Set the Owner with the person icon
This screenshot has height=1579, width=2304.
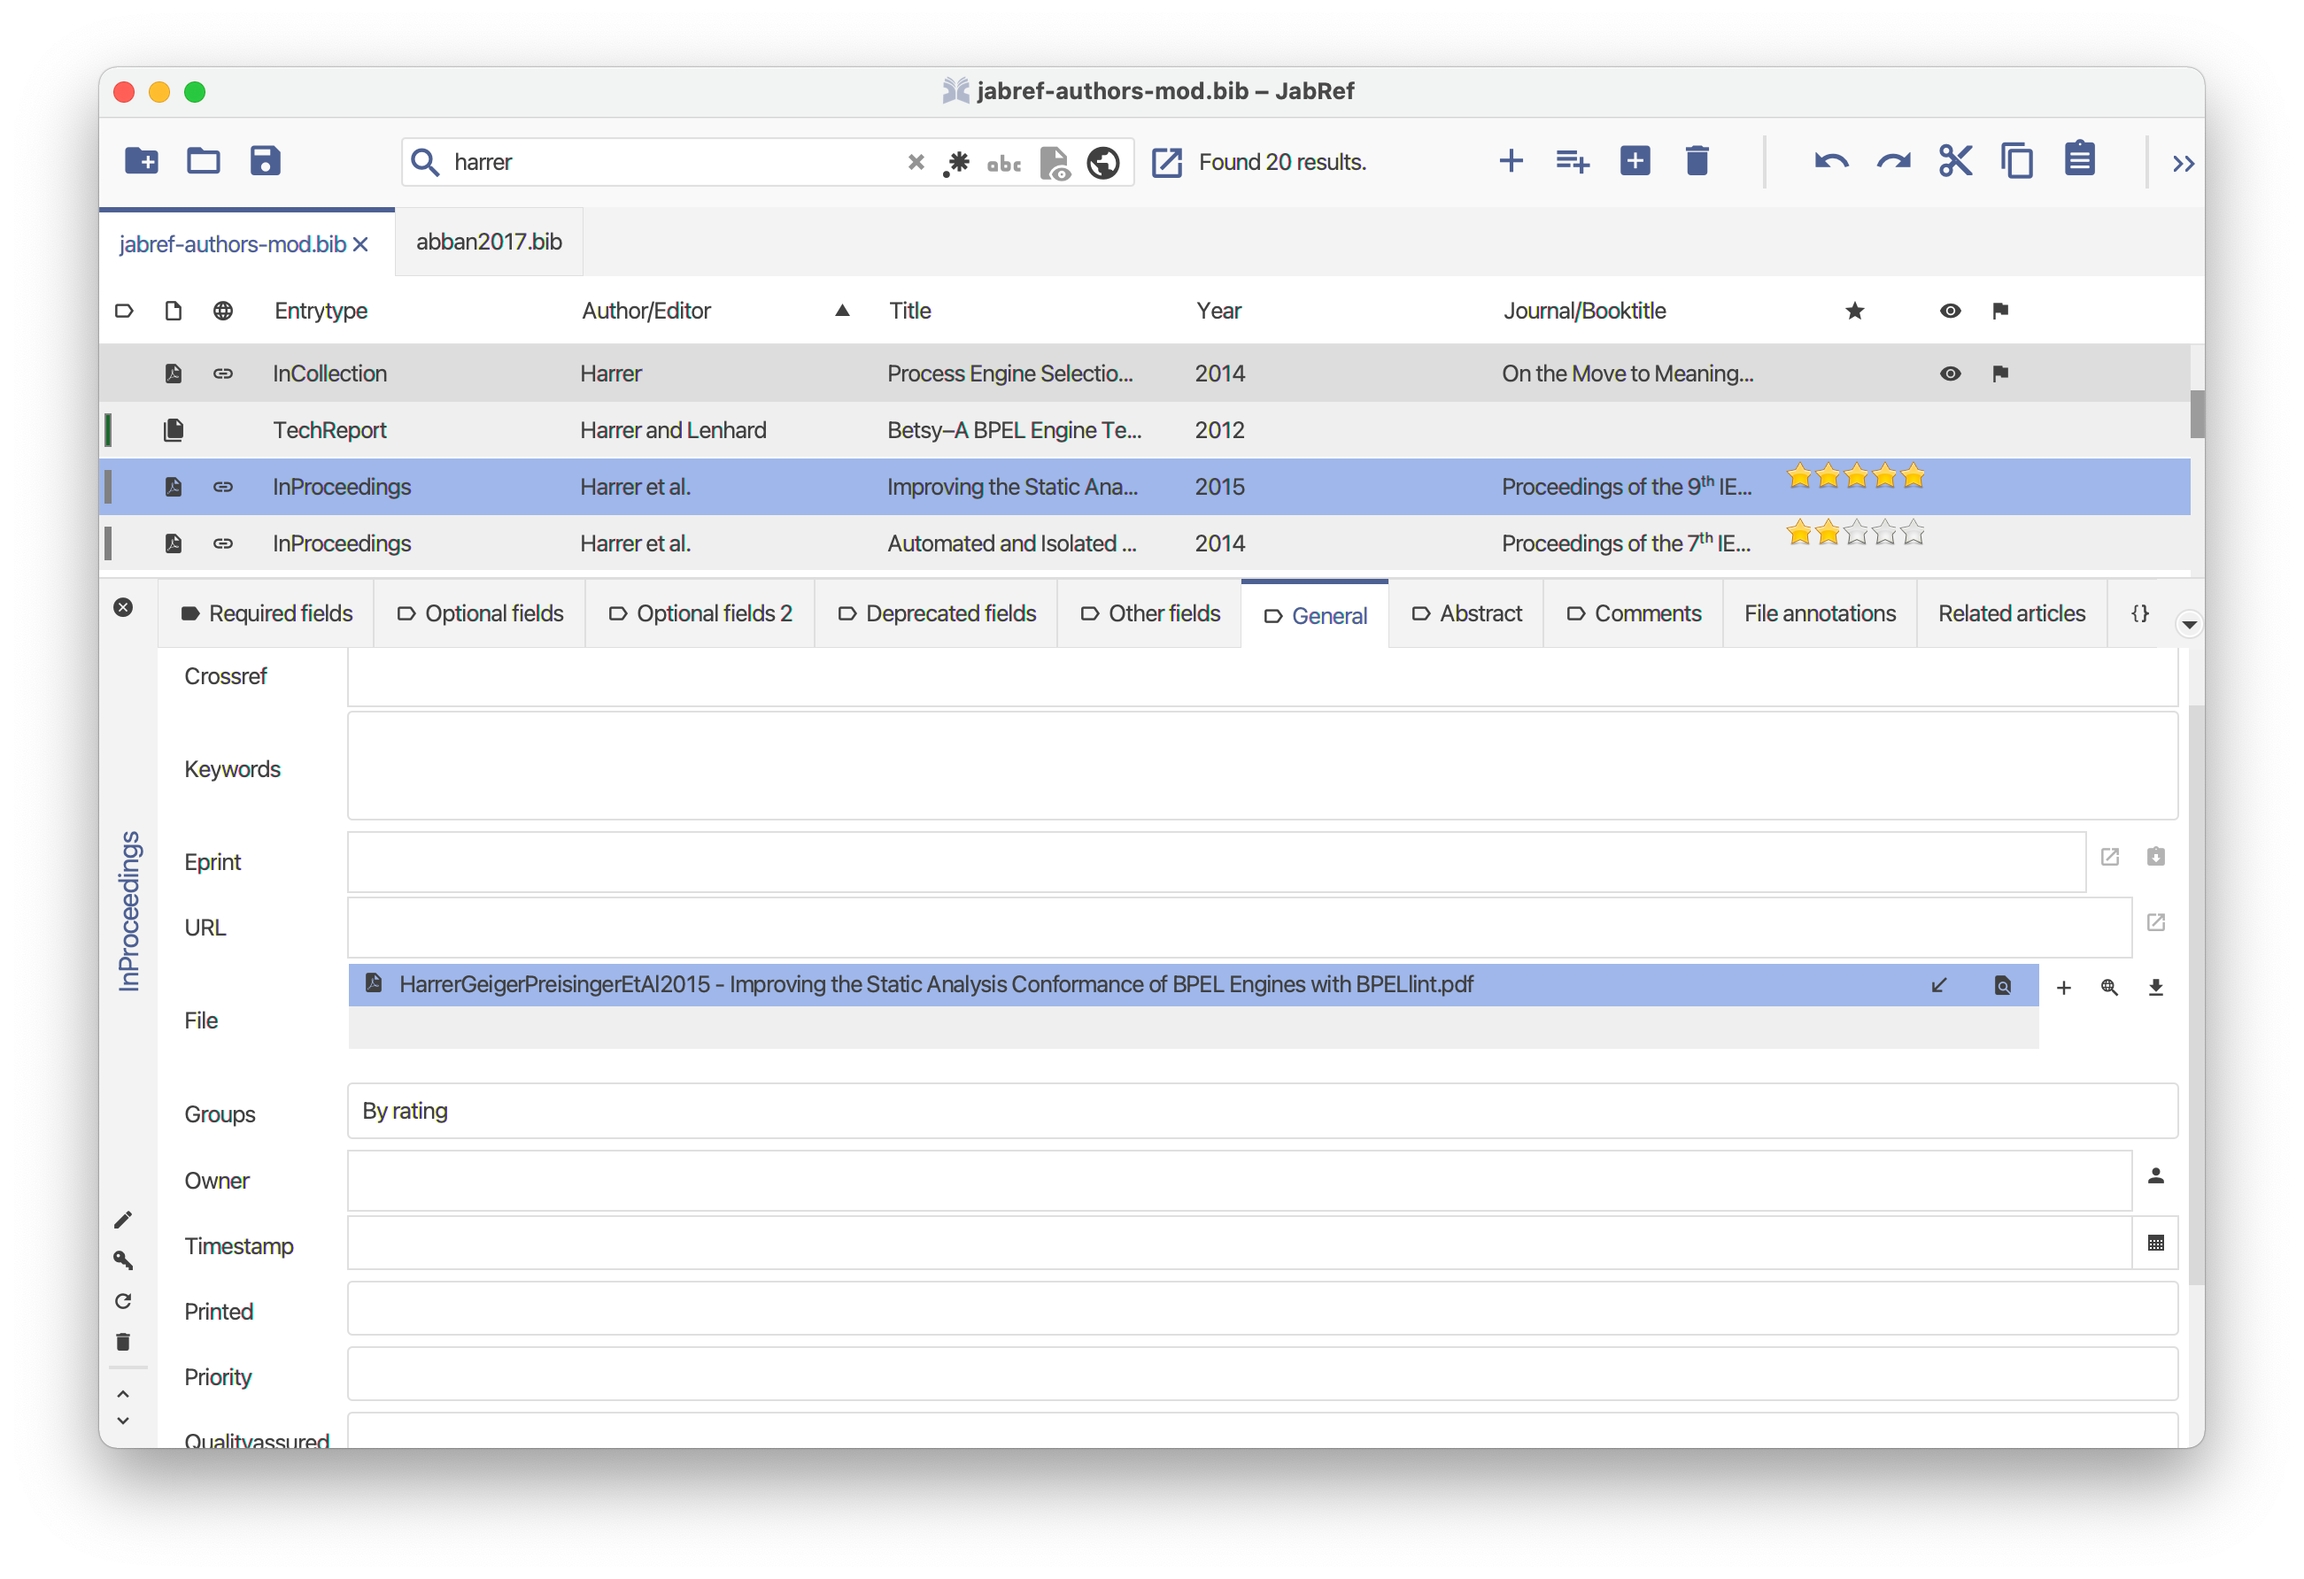point(2155,1176)
